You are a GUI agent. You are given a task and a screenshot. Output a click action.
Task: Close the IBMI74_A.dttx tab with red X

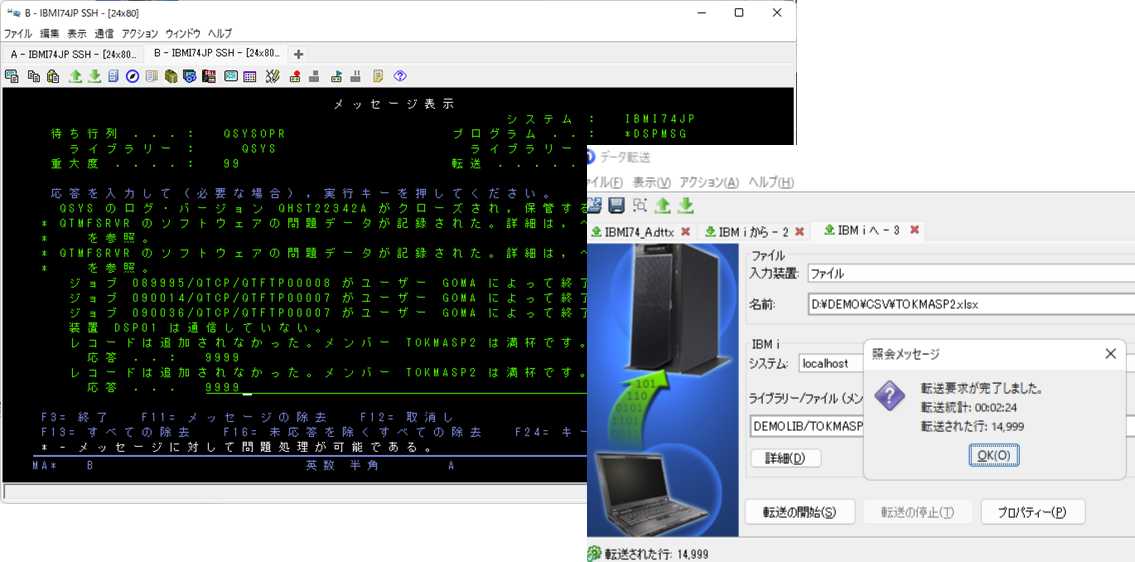coord(685,232)
